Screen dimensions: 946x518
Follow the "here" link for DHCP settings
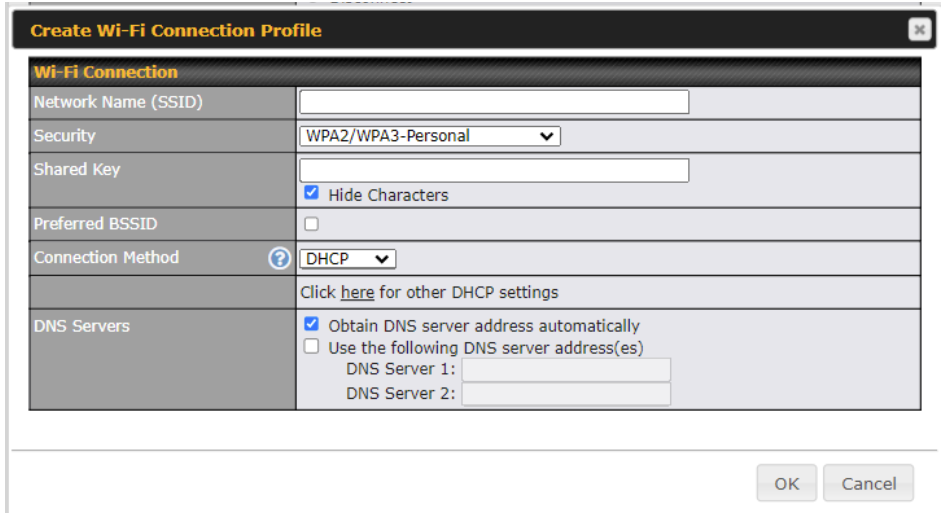pos(357,293)
